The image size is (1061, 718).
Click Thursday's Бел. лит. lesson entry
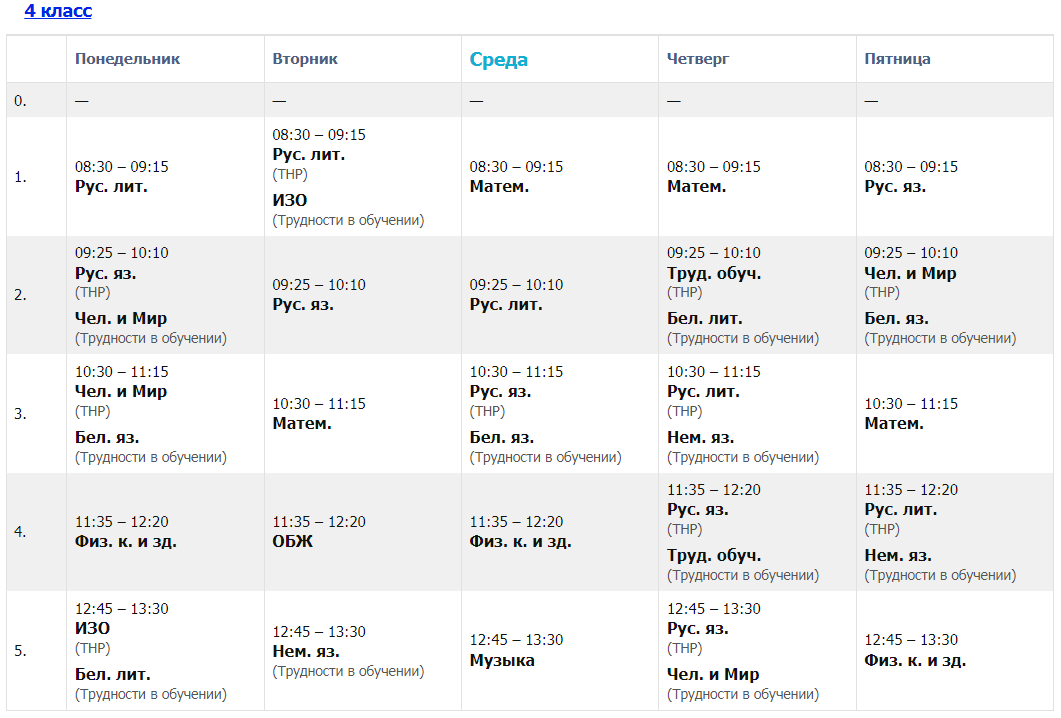[705, 319]
